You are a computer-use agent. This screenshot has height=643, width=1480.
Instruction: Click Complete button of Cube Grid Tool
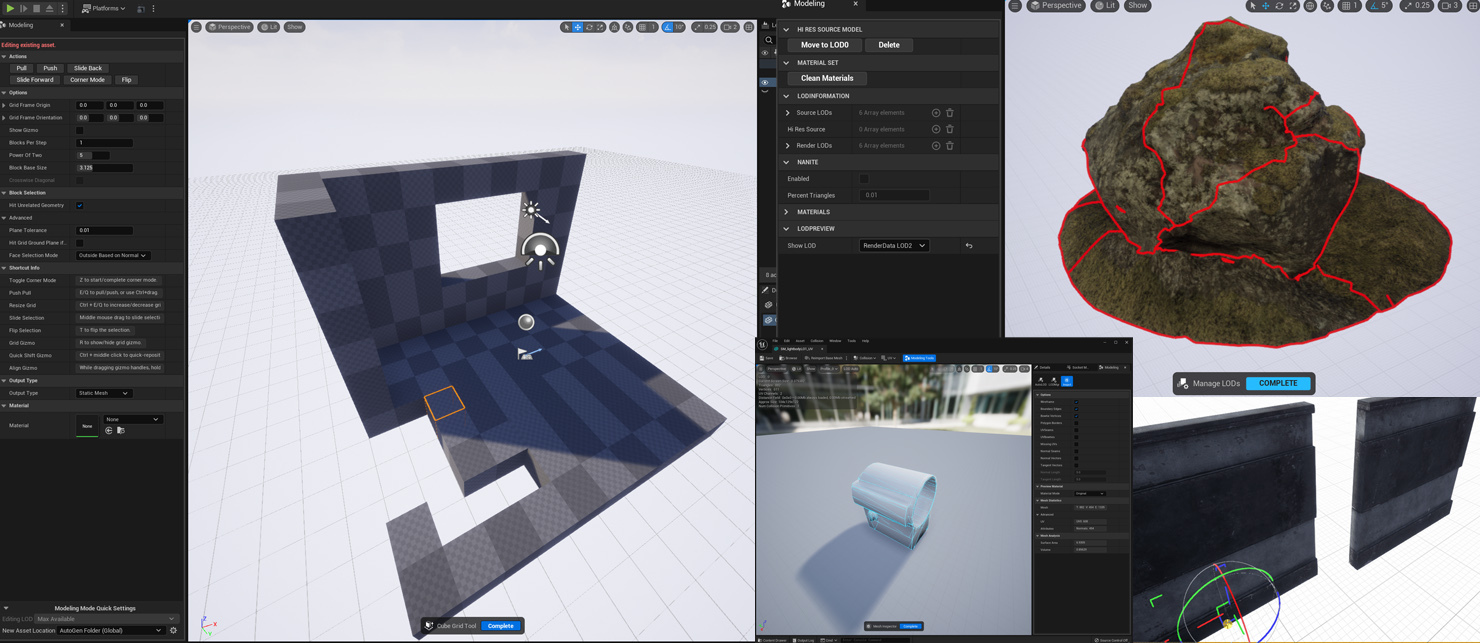[x=501, y=626]
